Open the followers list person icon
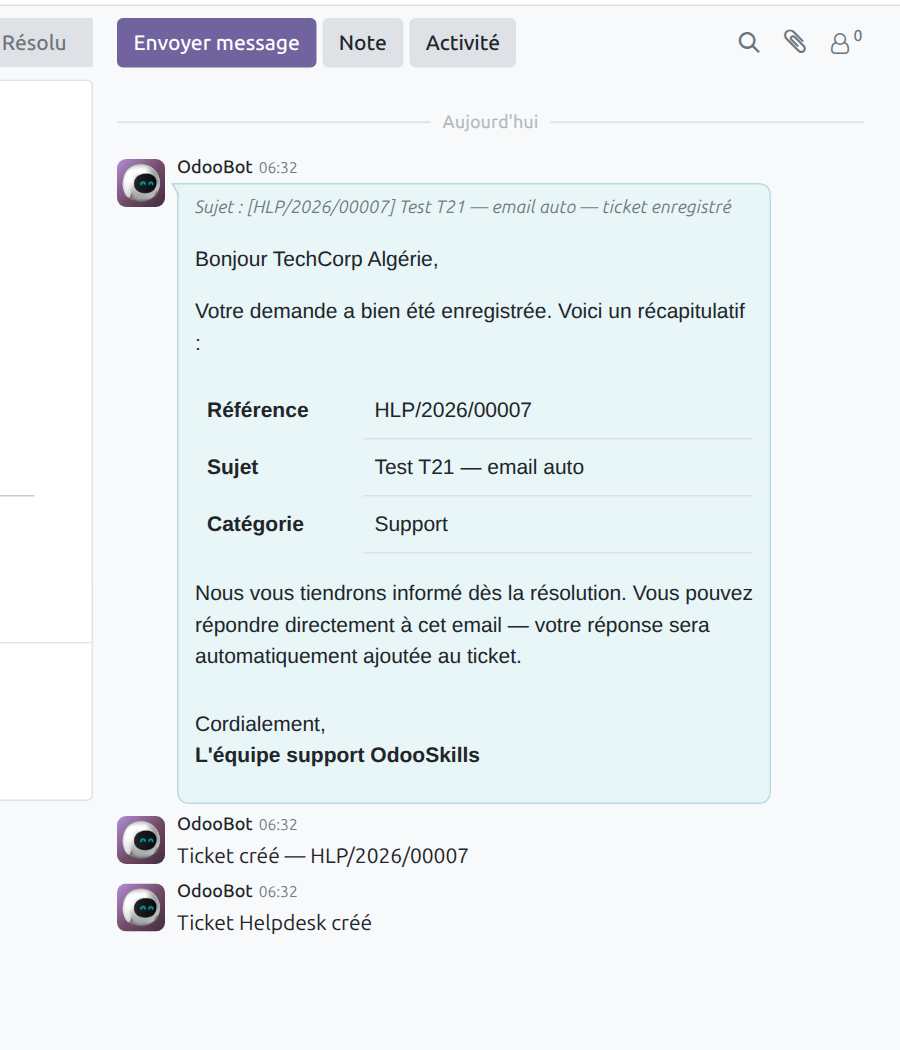The height and width of the screenshot is (1050, 900). (x=840, y=44)
